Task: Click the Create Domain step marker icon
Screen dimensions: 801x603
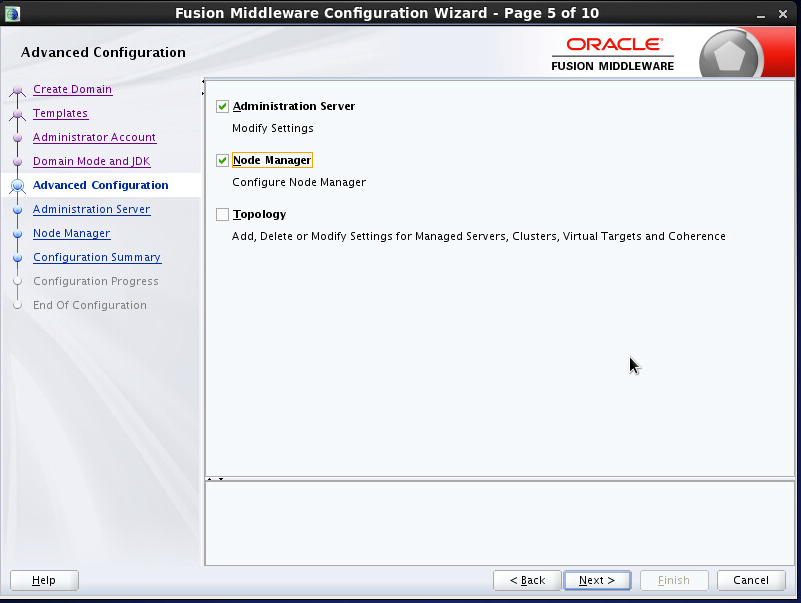Action: [x=17, y=91]
